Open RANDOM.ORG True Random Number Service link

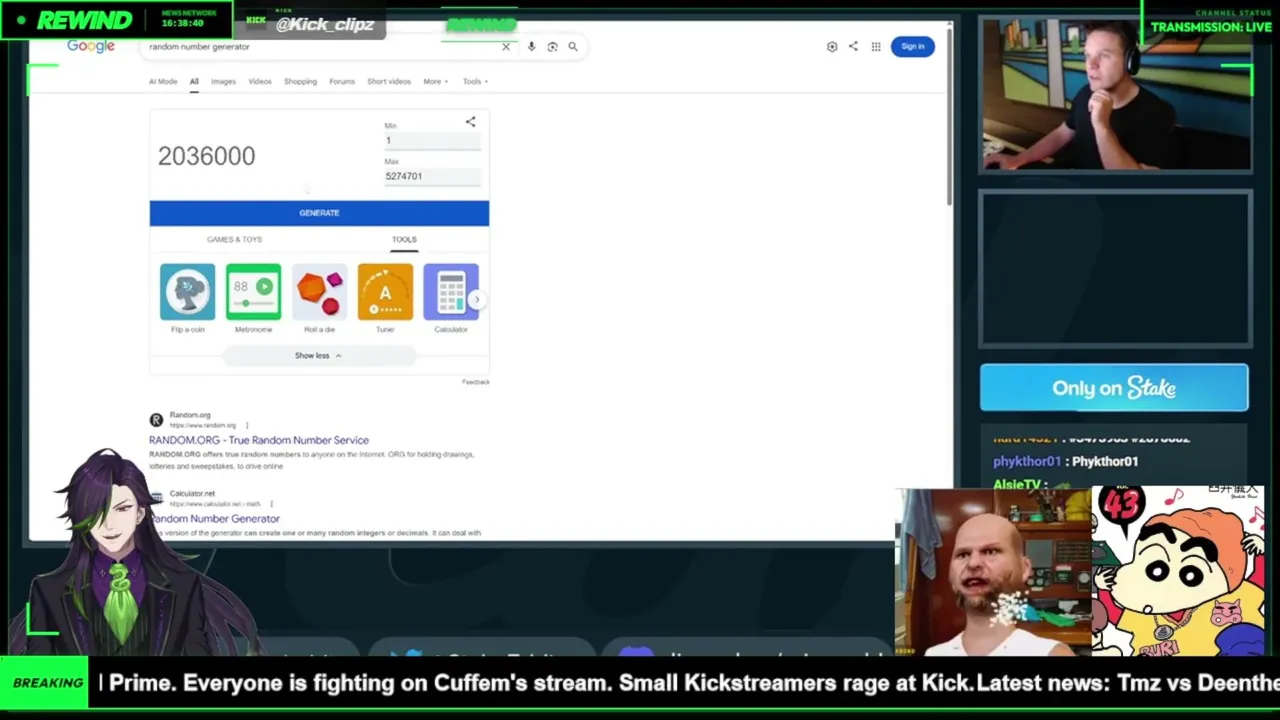259,440
